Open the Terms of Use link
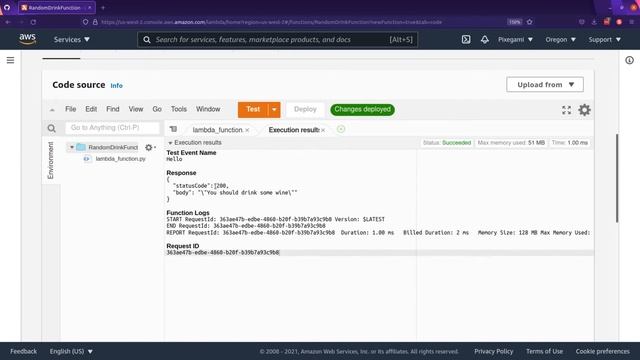Image resolution: width=640 pixels, height=360 pixels. tap(544, 351)
